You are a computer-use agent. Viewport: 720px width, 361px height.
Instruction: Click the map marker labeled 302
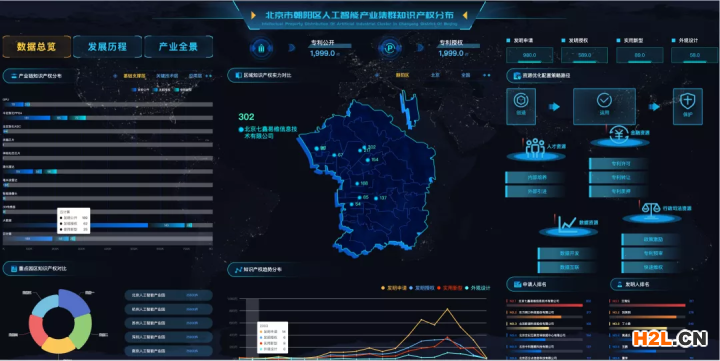point(365,147)
